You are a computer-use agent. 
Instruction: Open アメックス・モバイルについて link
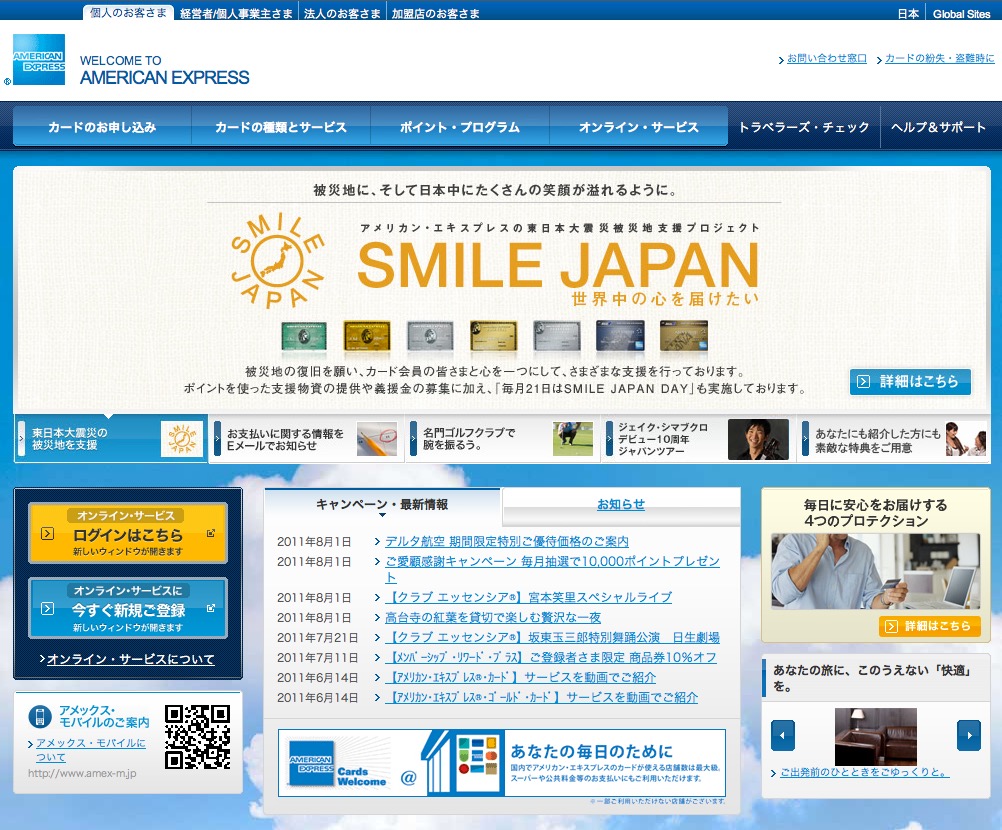pyautogui.click(x=90, y=749)
